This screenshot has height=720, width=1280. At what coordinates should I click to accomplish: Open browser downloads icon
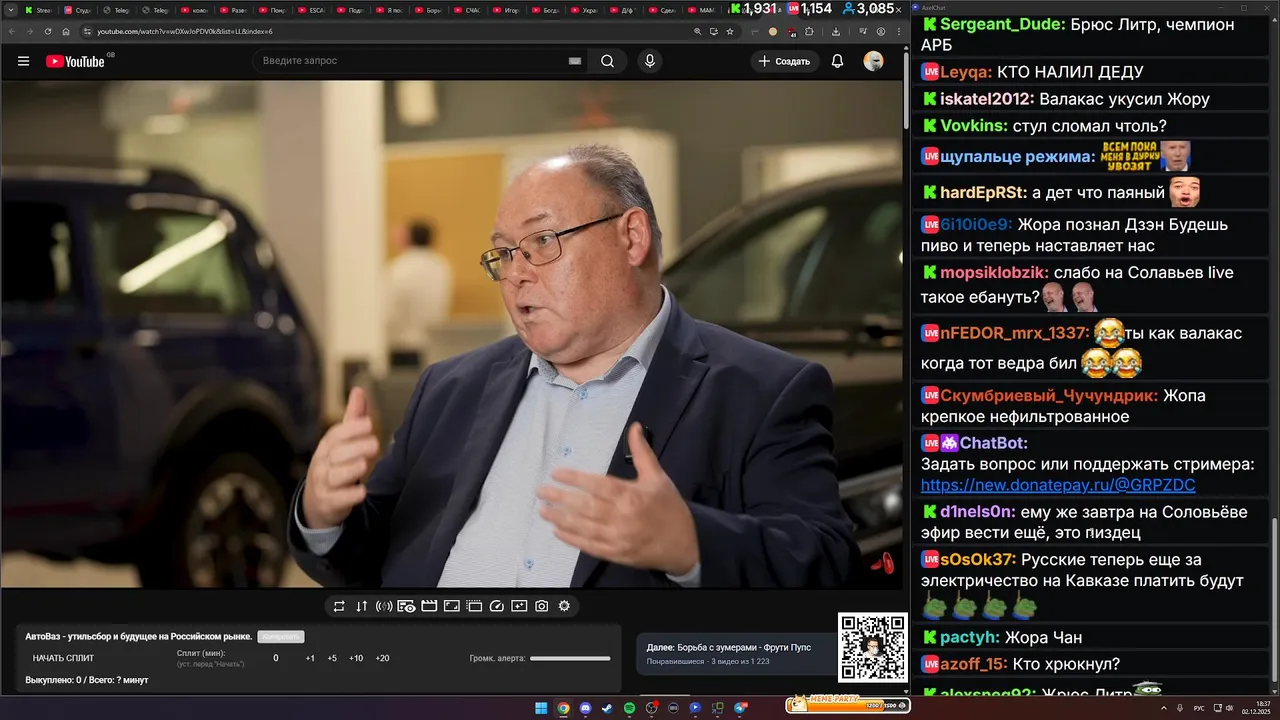836,31
